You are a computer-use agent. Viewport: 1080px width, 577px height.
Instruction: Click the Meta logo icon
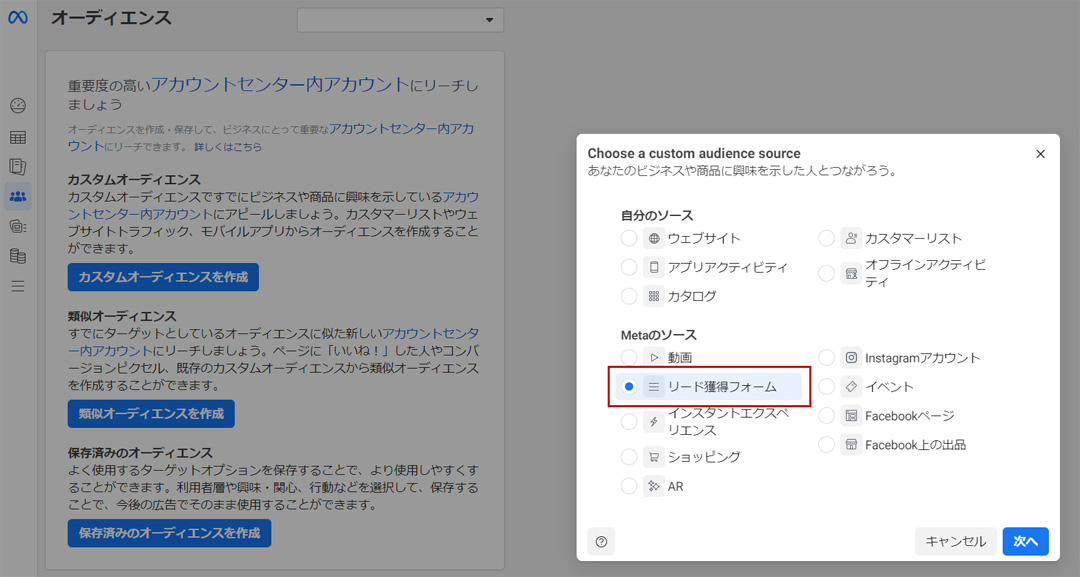[17, 18]
